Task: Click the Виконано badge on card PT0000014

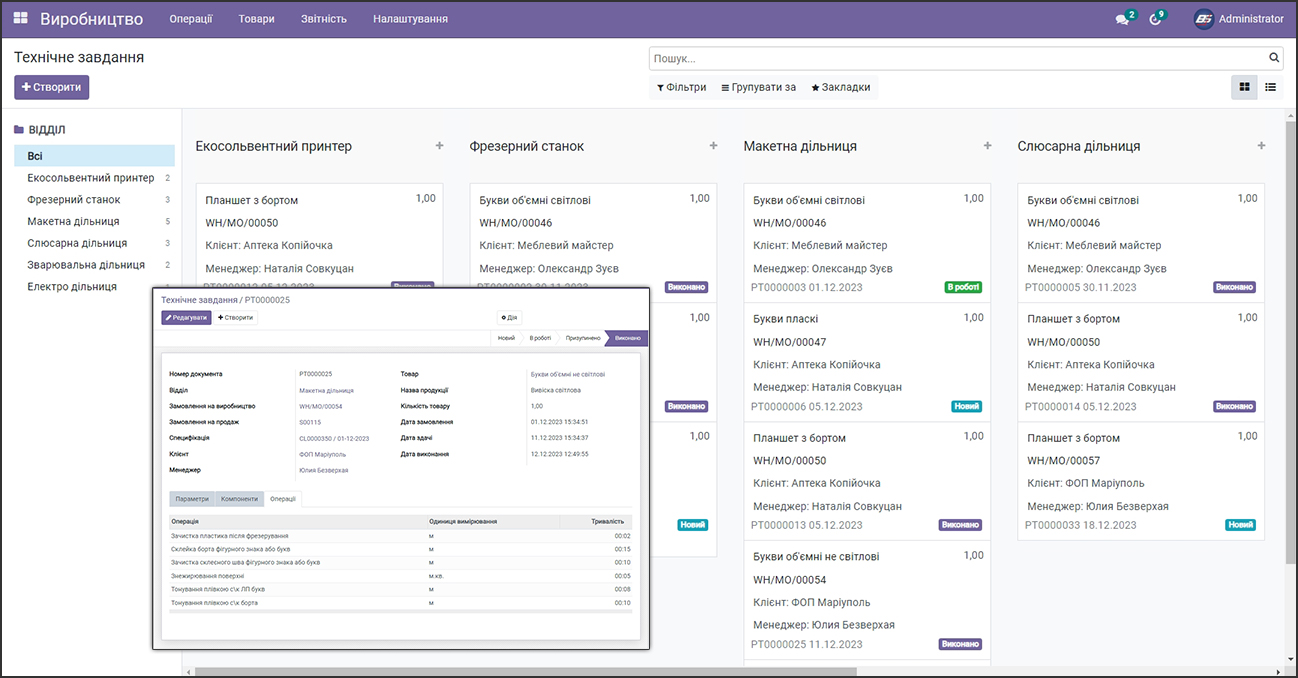Action: tap(1234, 406)
